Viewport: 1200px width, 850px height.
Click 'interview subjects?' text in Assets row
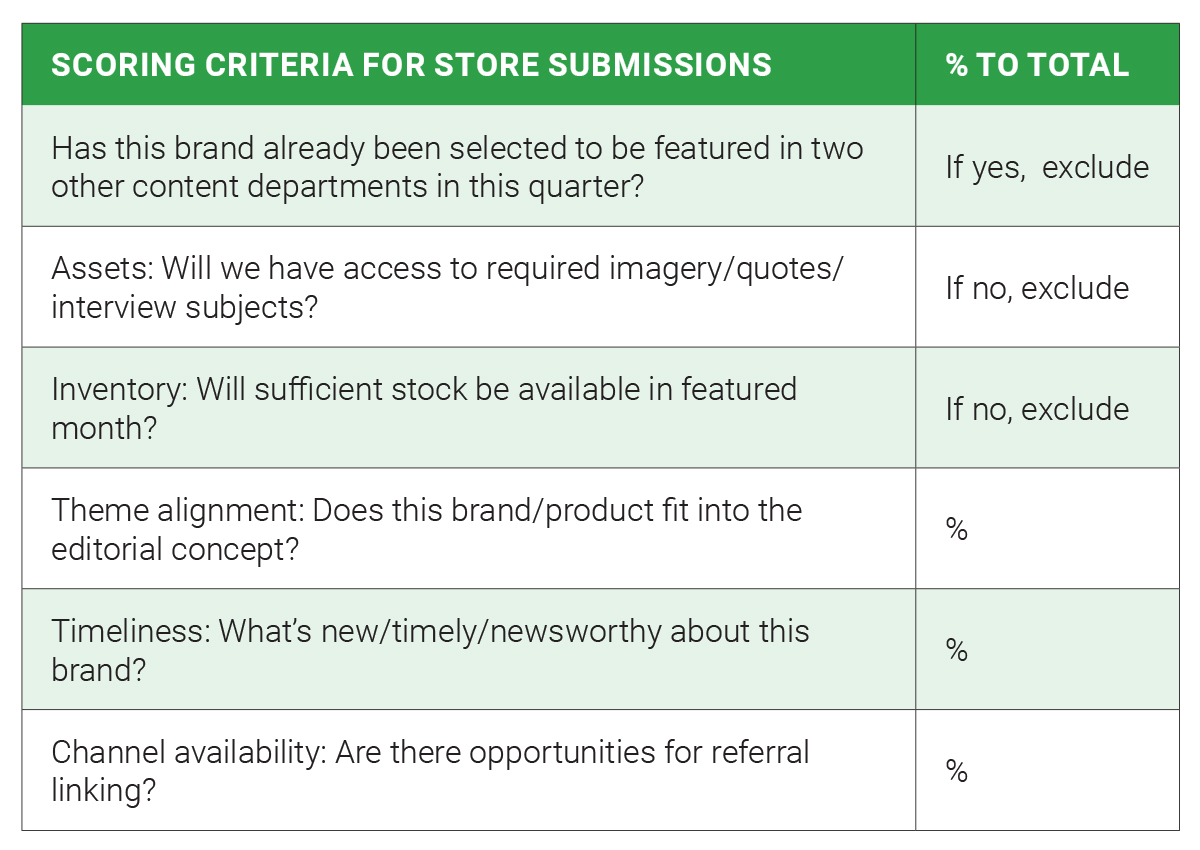(x=184, y=307)
